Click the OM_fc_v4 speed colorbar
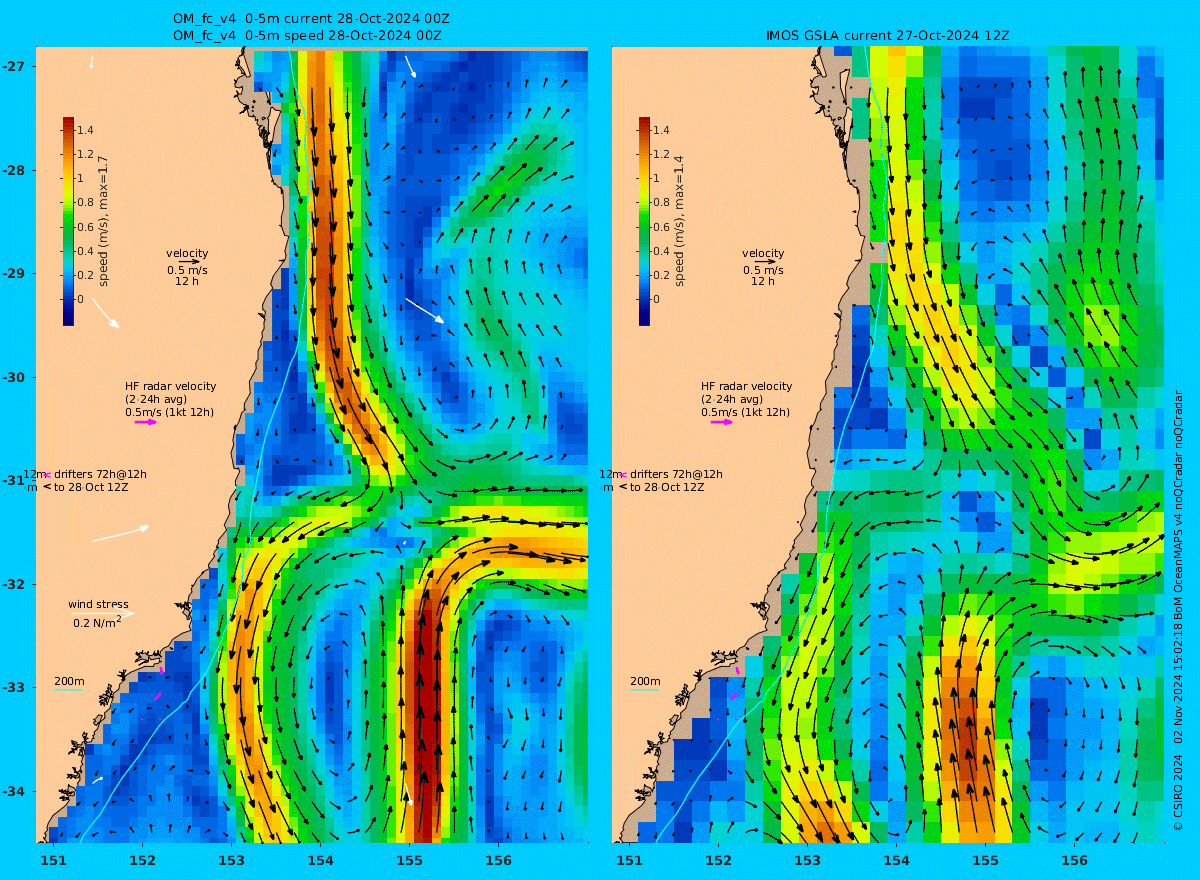This screenshot has width=1200, height=880. [68, 221]
